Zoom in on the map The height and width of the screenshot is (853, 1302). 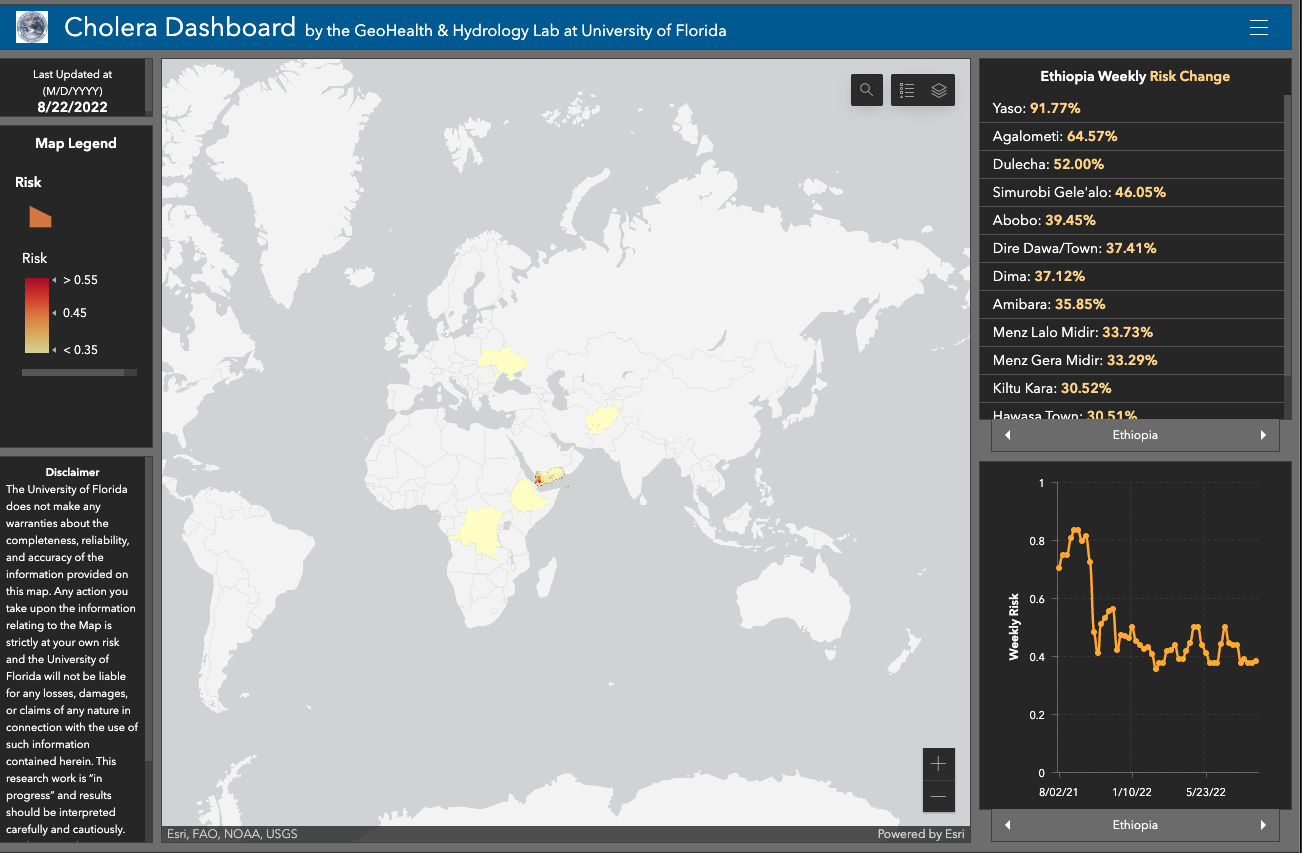point(938,764)
